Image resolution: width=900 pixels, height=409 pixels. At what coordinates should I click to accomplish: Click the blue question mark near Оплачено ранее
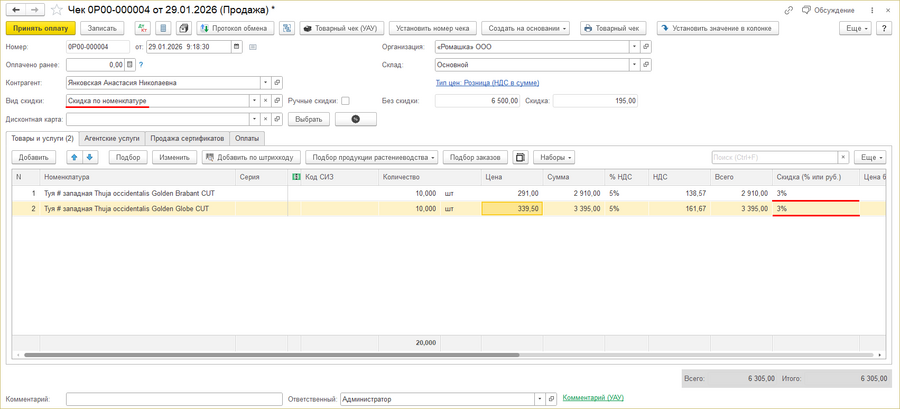[x=141, y=65]
